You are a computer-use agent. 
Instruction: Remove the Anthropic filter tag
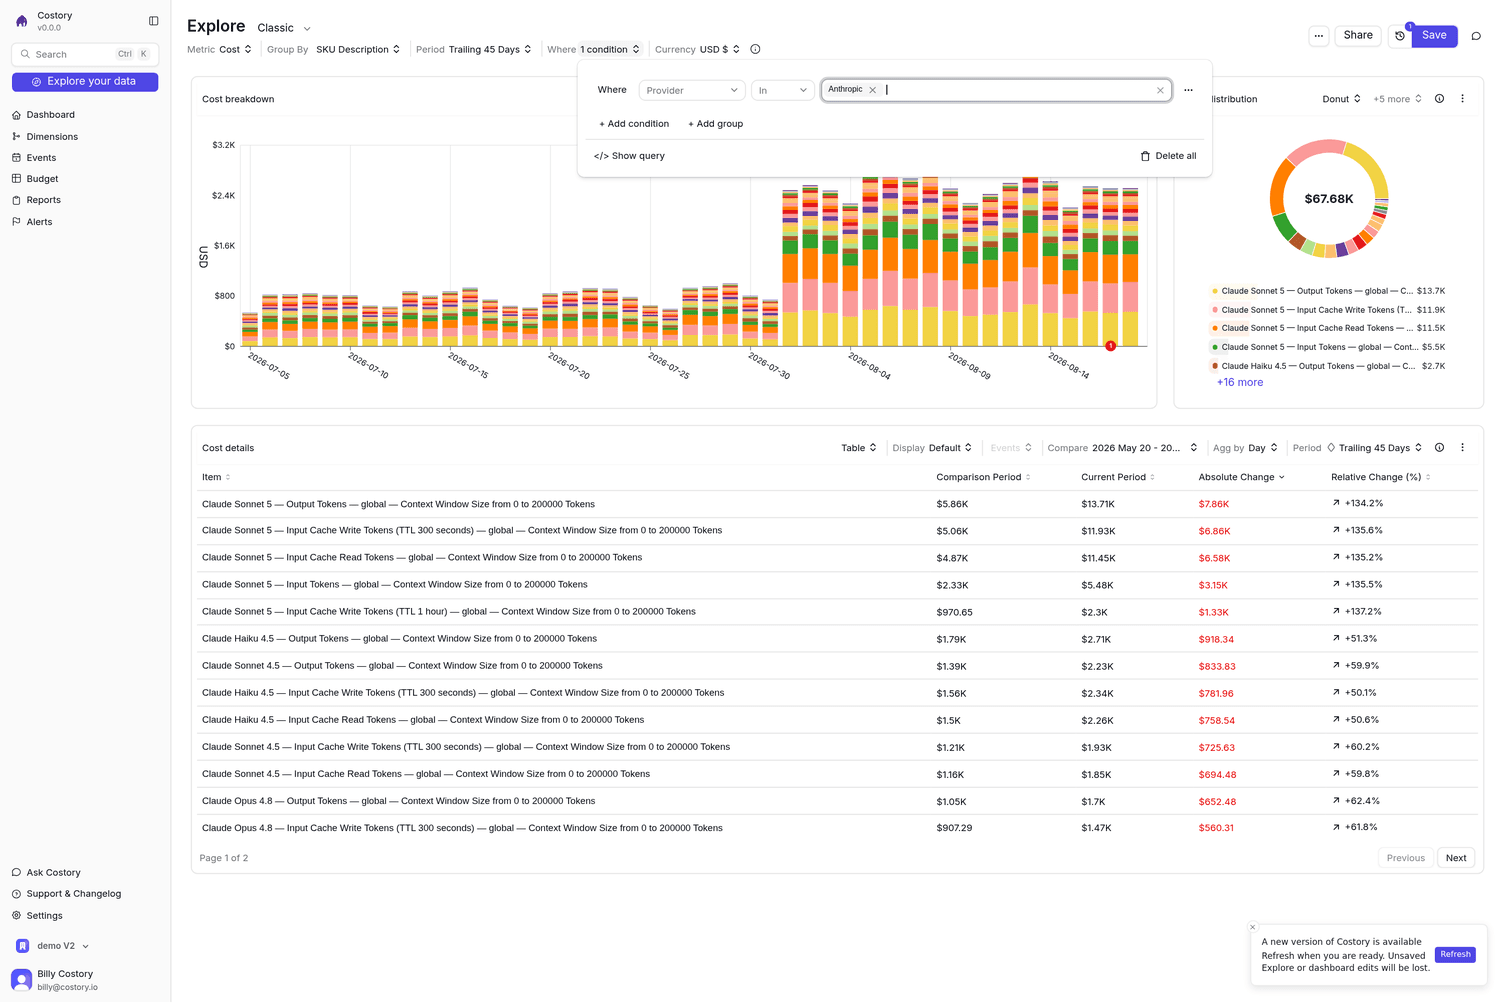873,90
